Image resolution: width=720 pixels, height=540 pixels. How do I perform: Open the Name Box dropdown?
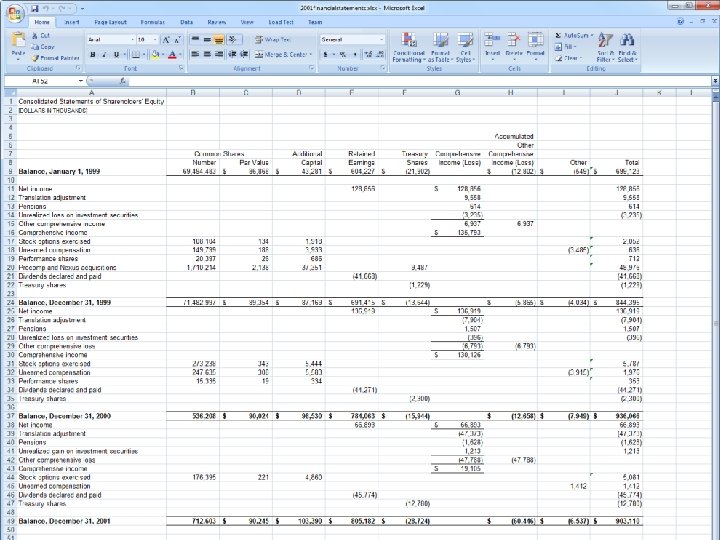81,81
